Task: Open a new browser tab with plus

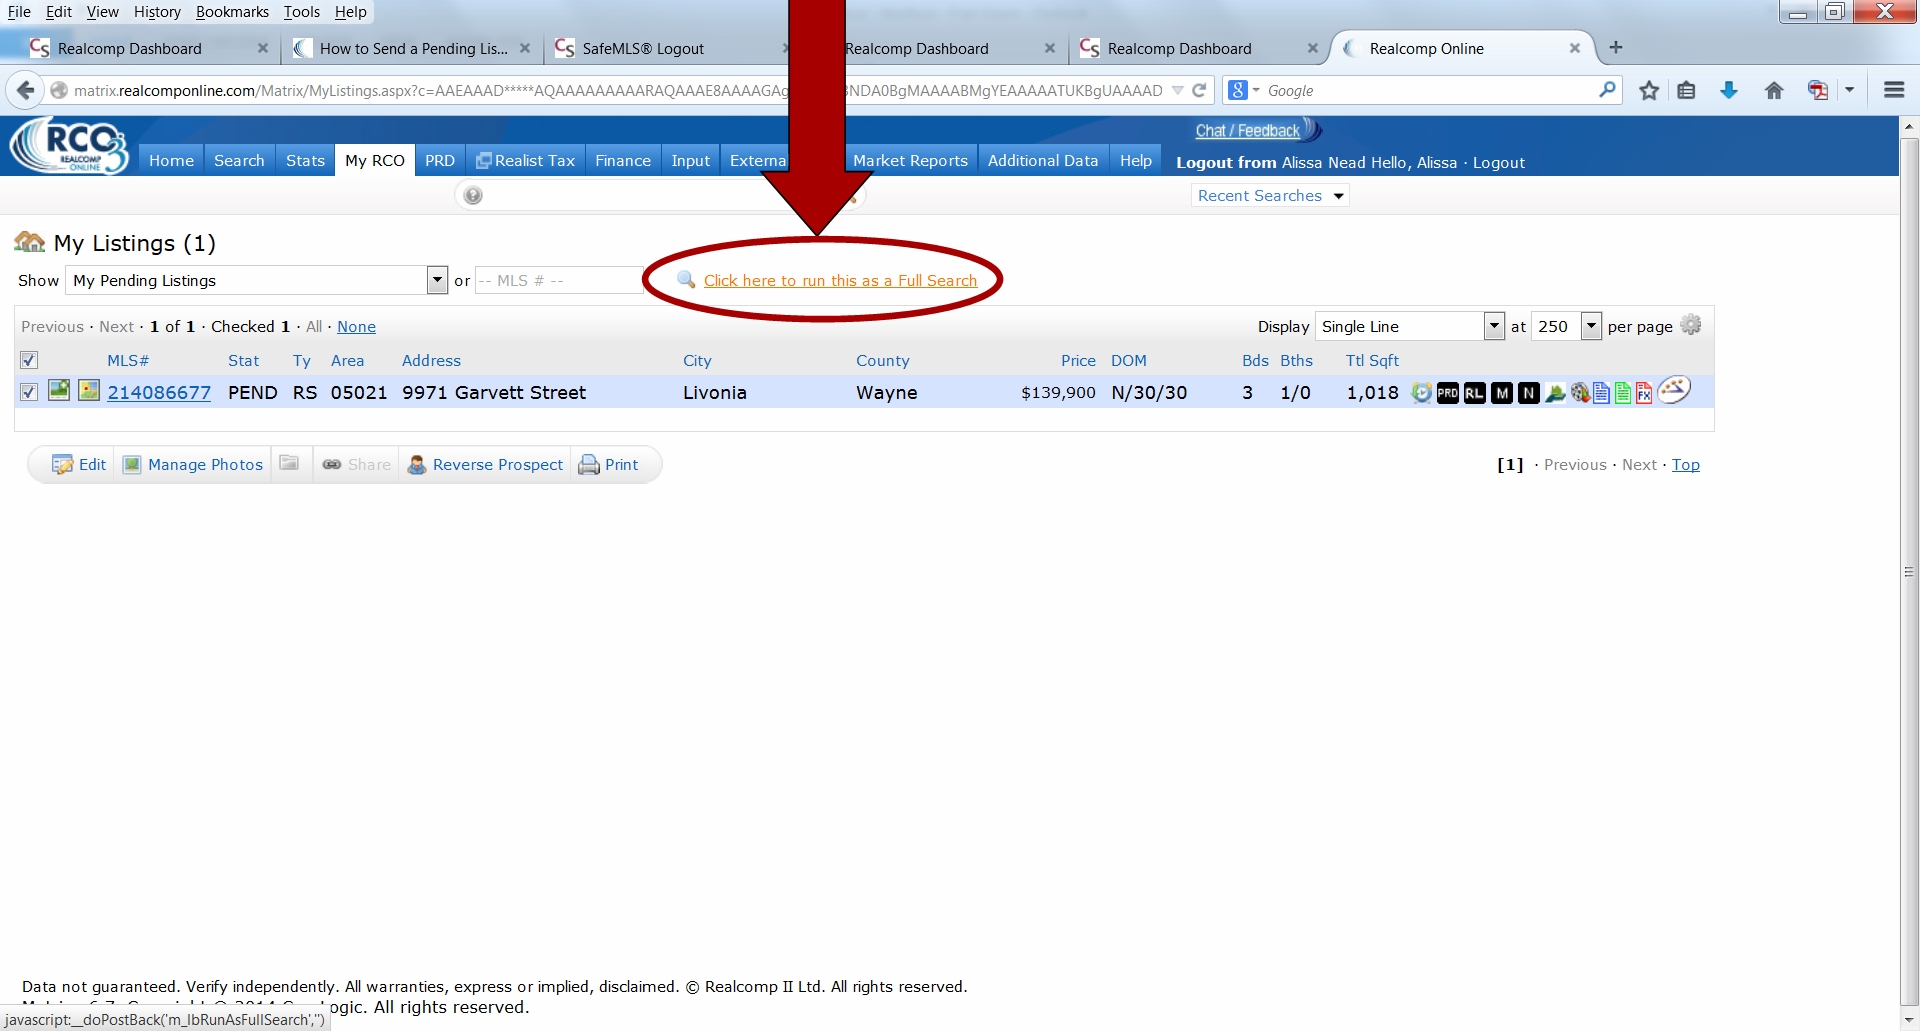Action: coord(1615,47)
